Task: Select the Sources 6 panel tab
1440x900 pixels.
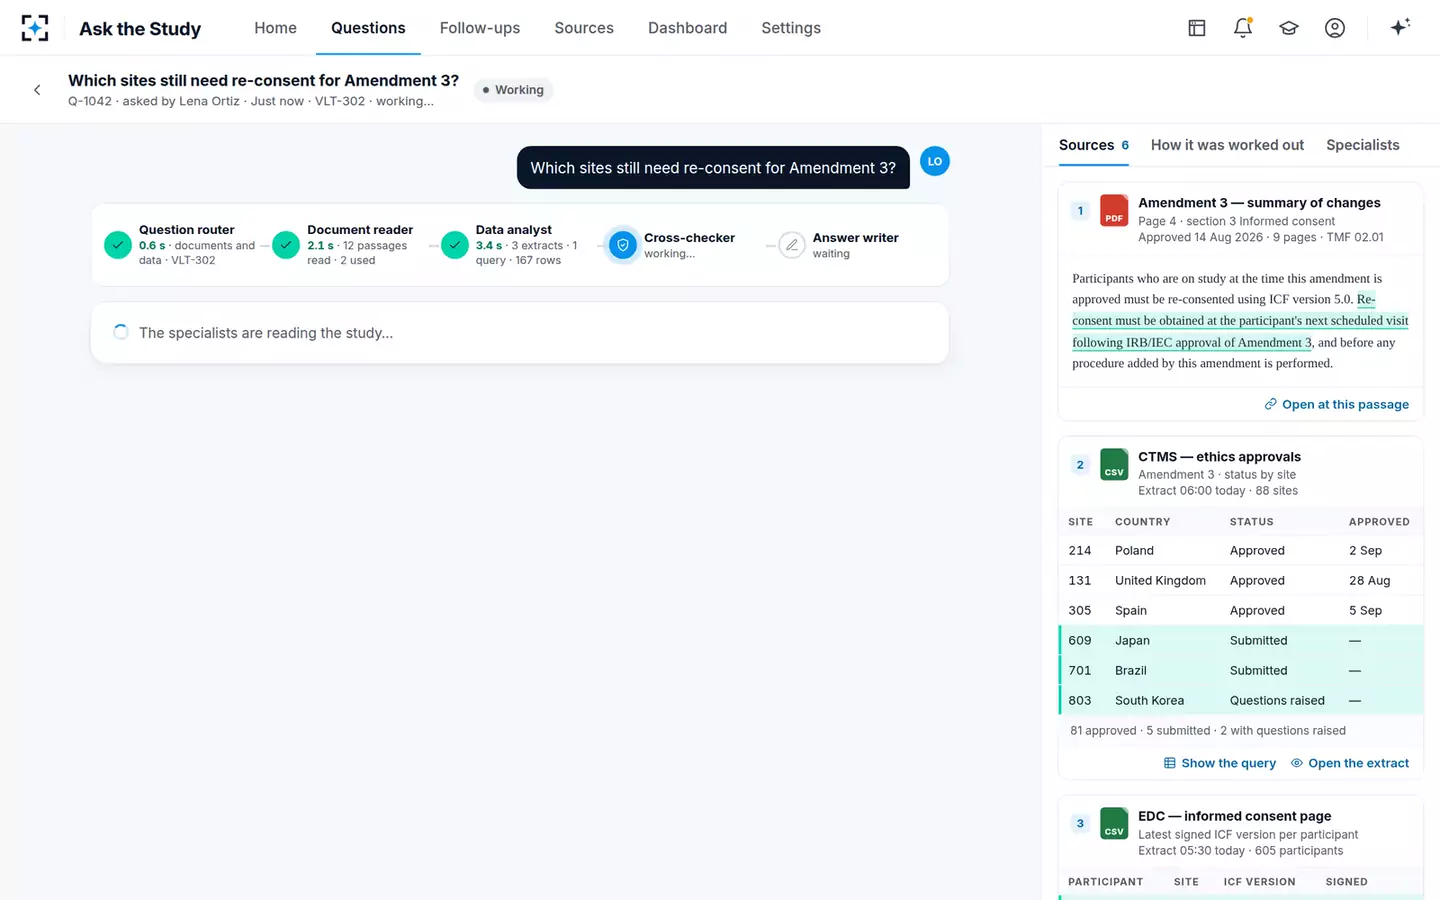Action: (x=1094, y=145)
